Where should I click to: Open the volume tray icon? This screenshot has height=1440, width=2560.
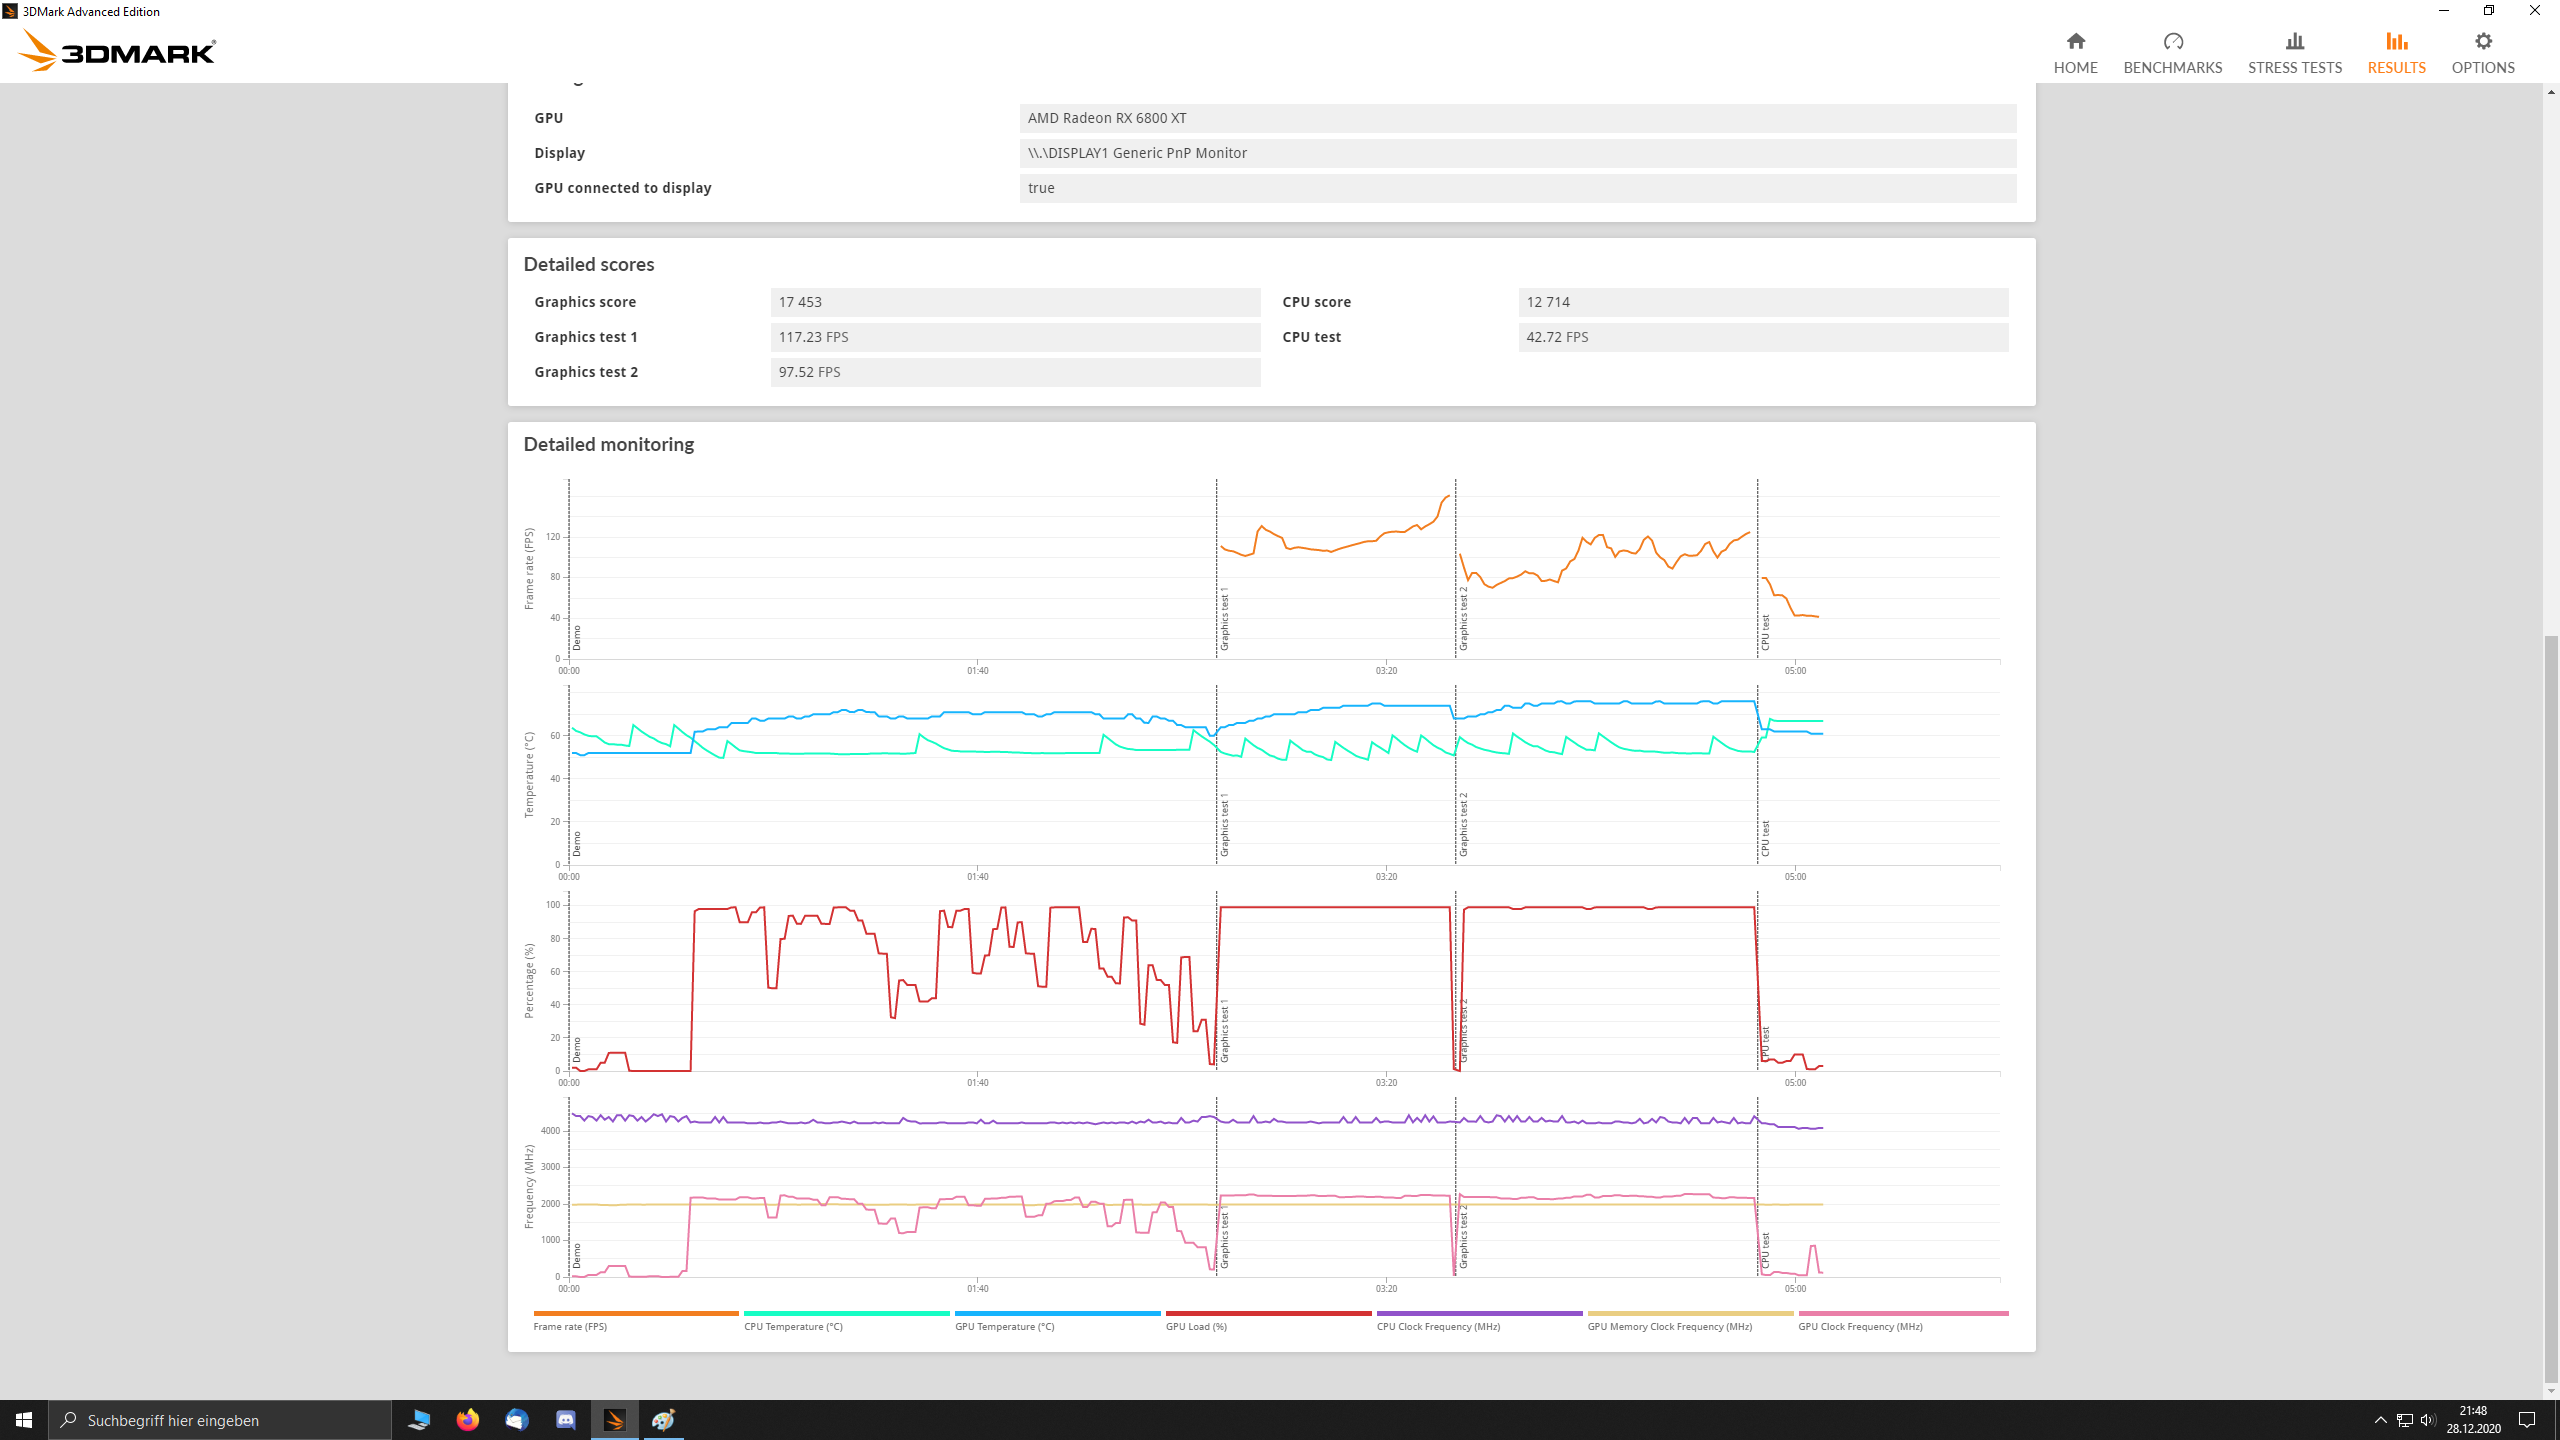tap(2428, 1420)
